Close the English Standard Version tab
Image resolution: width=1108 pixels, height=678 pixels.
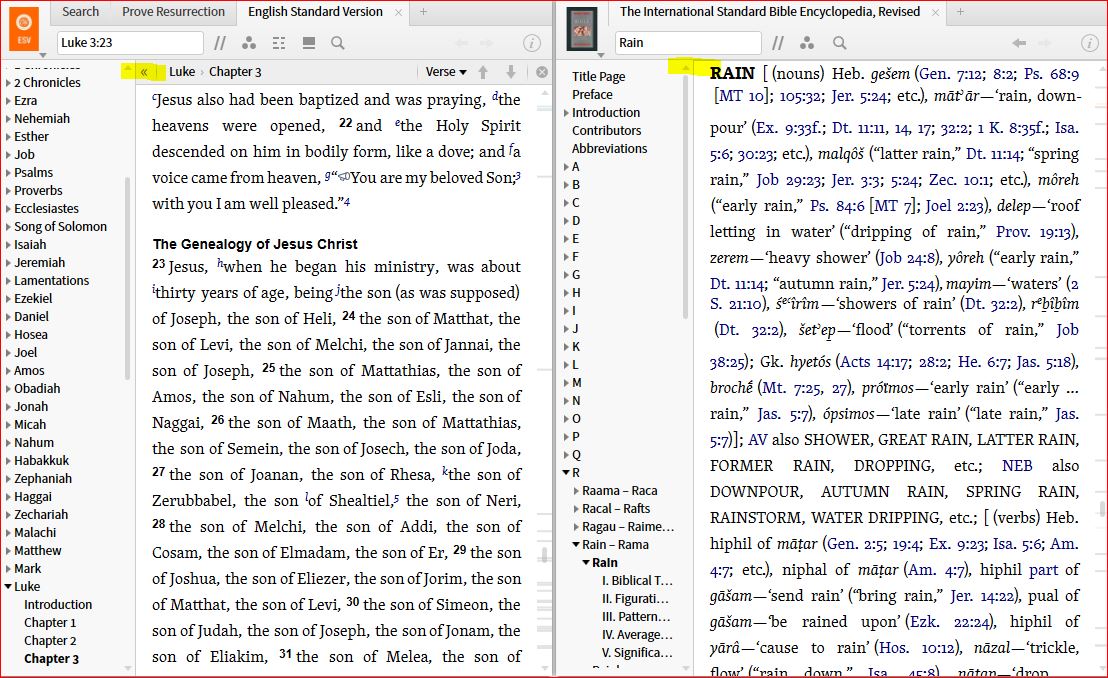click(399, 13)
